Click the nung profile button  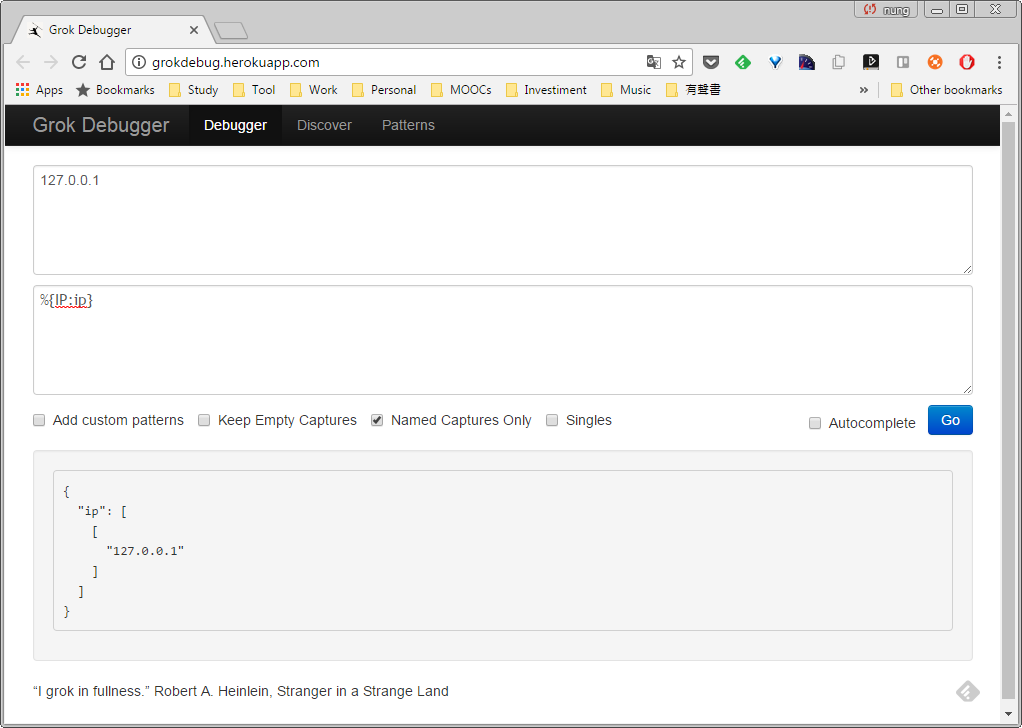coord(886,9)
